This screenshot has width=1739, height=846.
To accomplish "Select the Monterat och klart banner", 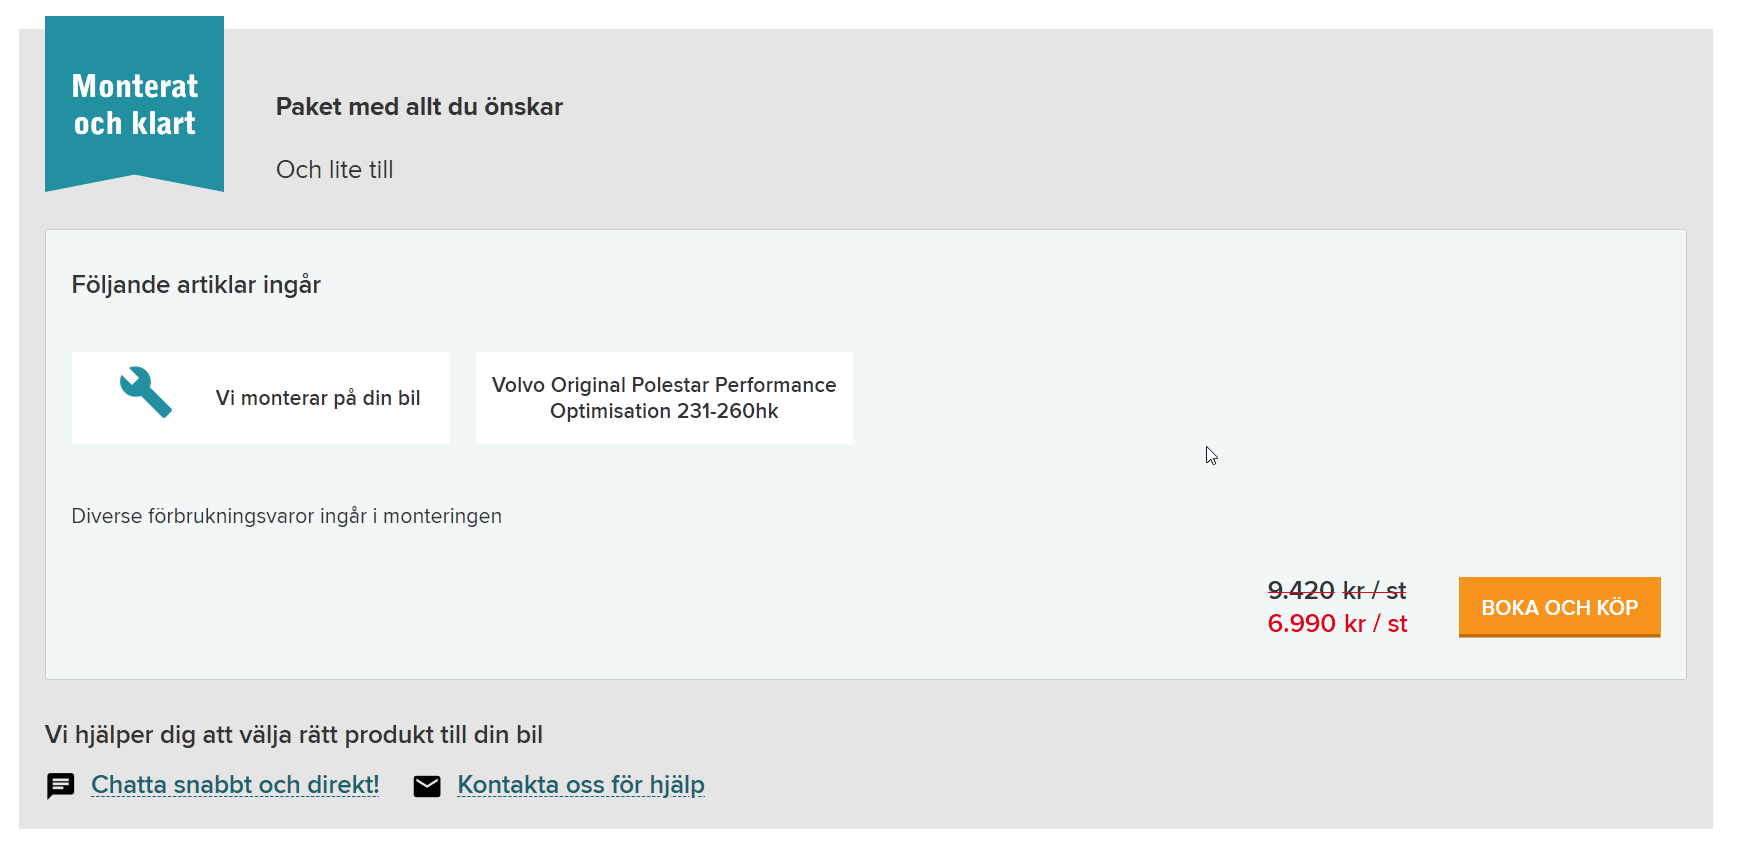I will 134,104.
